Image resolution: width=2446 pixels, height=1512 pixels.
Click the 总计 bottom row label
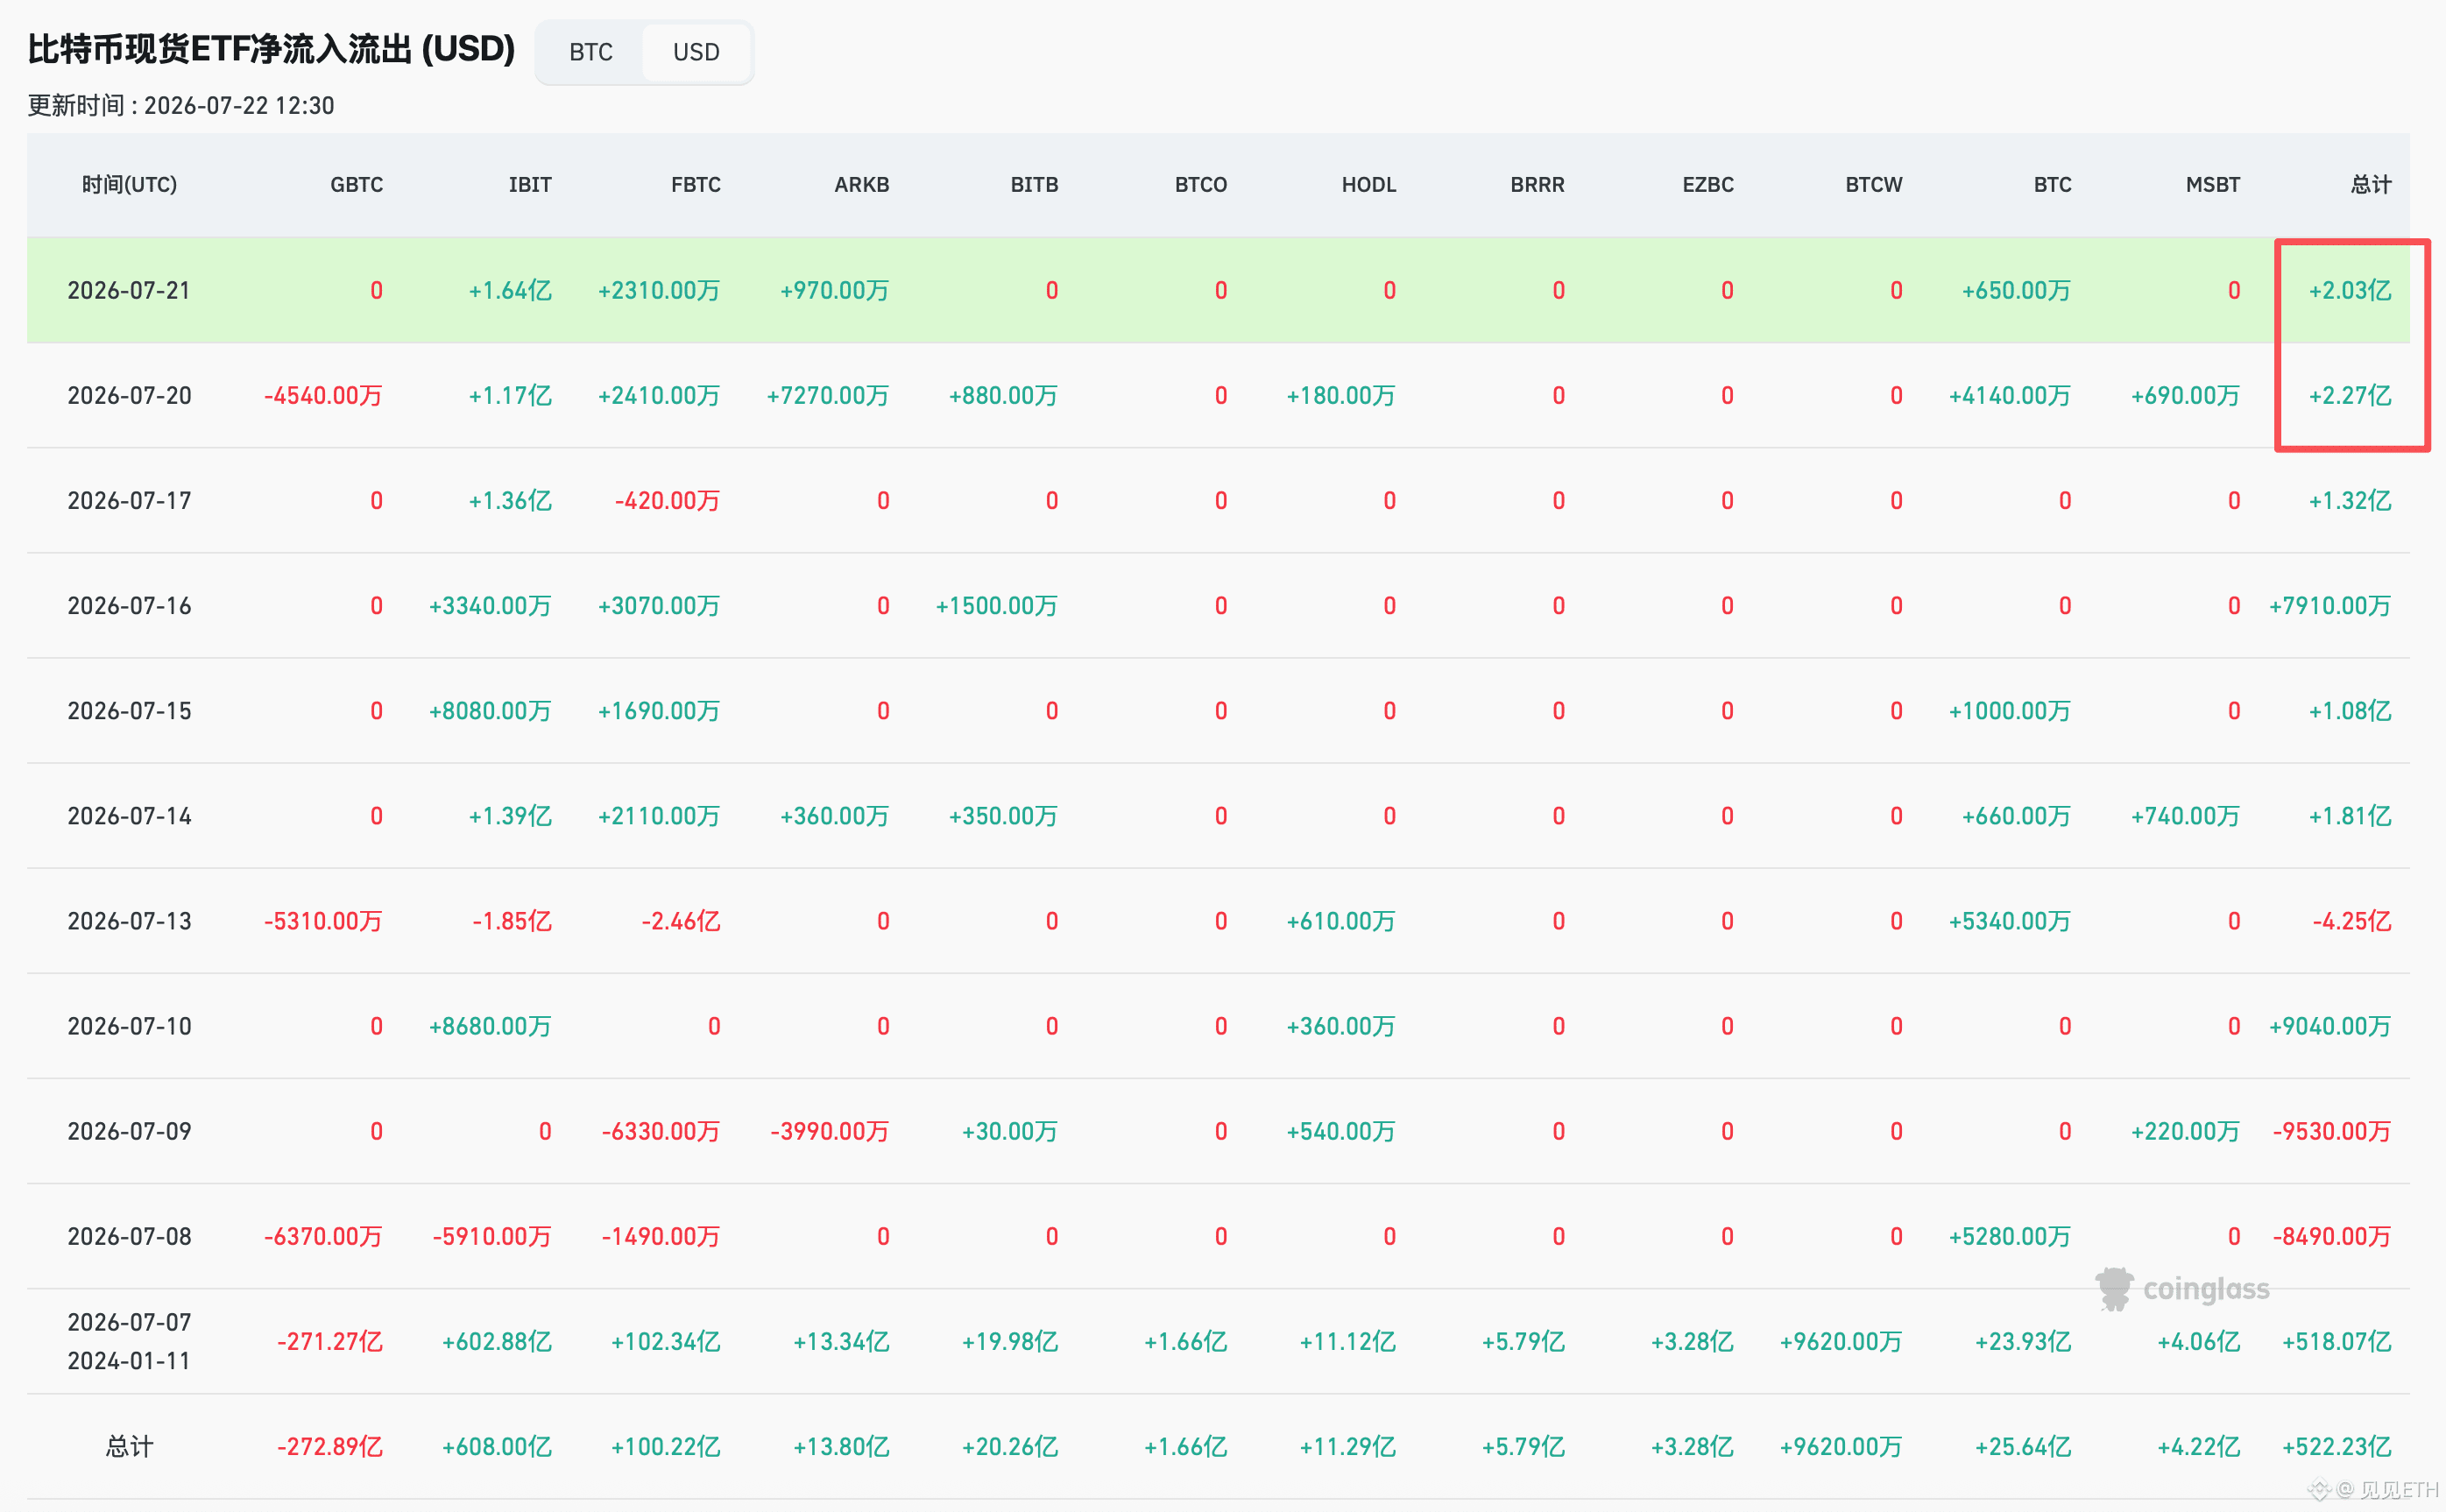pyautogui.click(x=129, y=1446)
